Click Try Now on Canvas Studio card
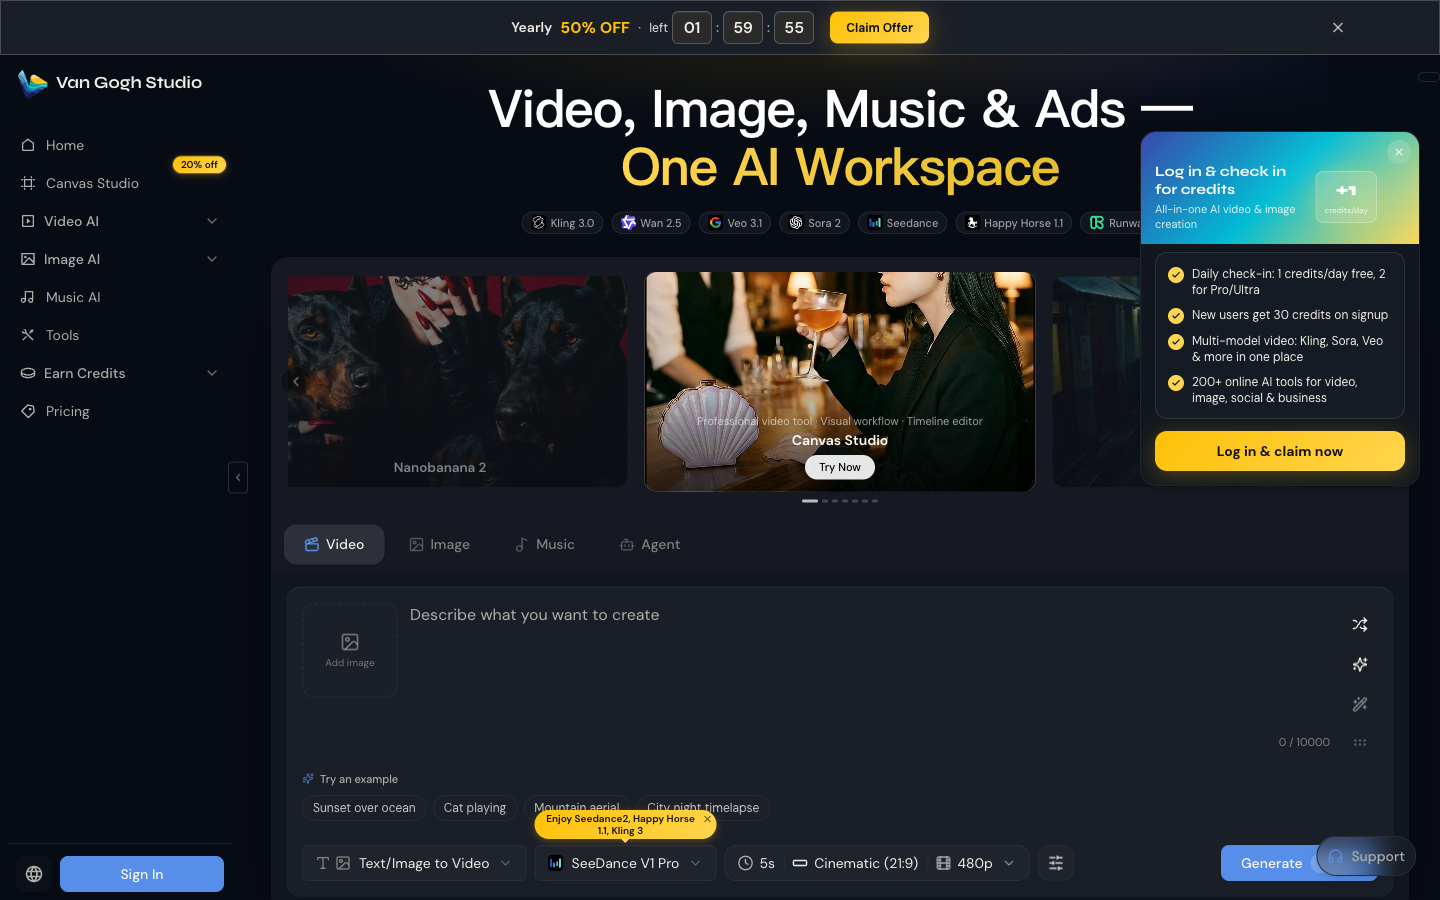The image size is (1440, 900). [x=840, y=467]
